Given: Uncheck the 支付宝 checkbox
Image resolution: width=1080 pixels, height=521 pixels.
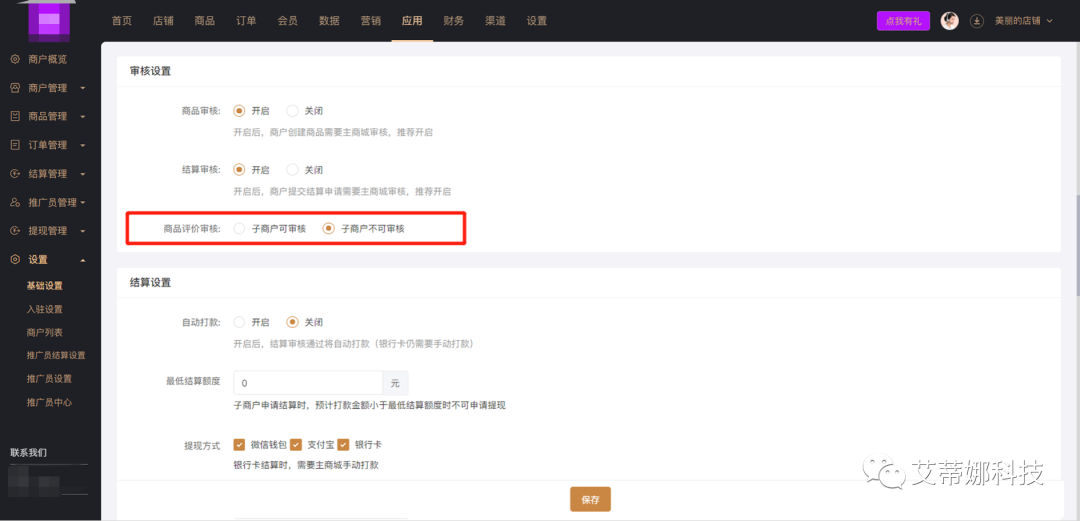Looking at the screenshot, I should (x=296, y=445).
